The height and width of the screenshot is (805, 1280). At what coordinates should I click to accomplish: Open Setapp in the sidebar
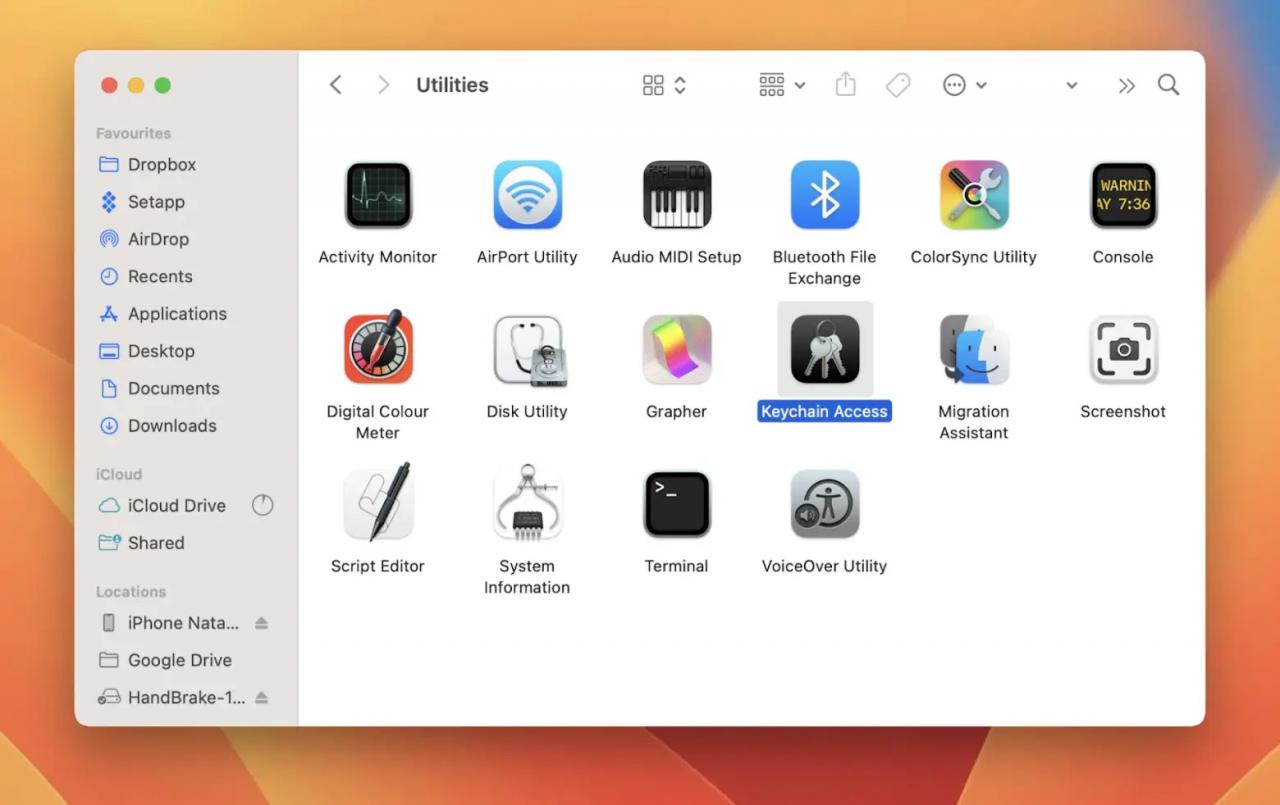click(156, 202)
